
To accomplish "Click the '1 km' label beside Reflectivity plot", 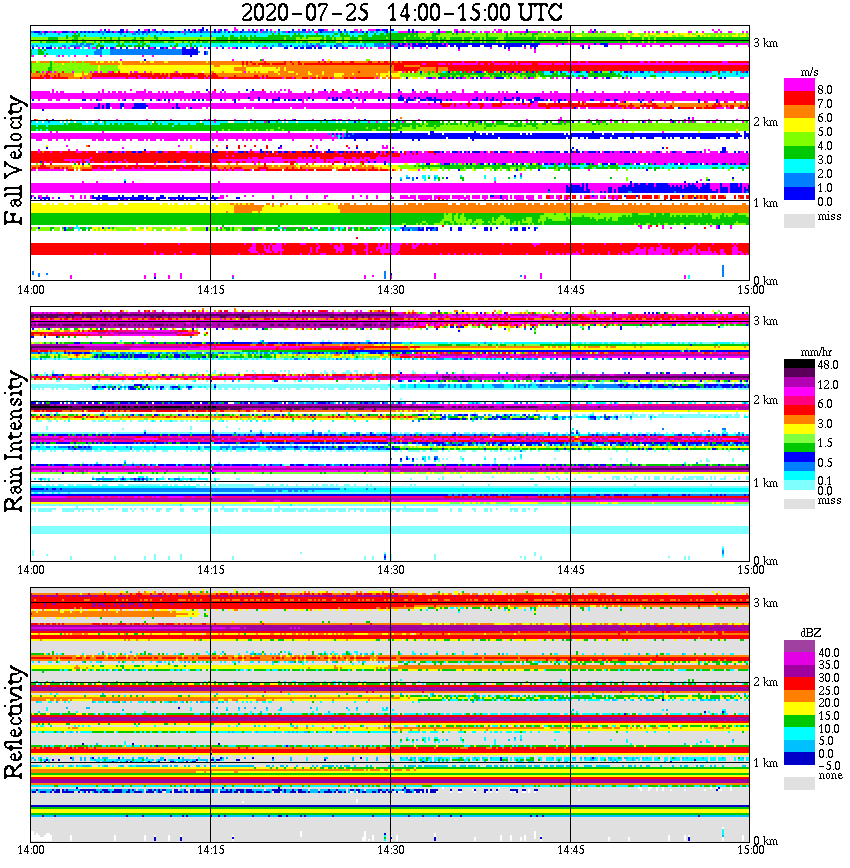I will [766, 763].
